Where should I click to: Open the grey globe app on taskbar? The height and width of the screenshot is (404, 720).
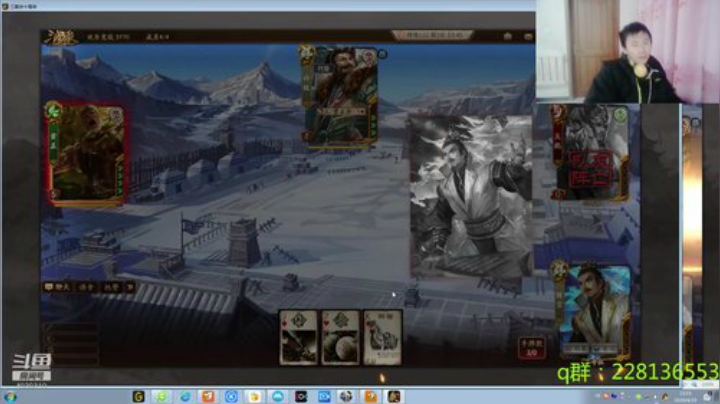347,396
